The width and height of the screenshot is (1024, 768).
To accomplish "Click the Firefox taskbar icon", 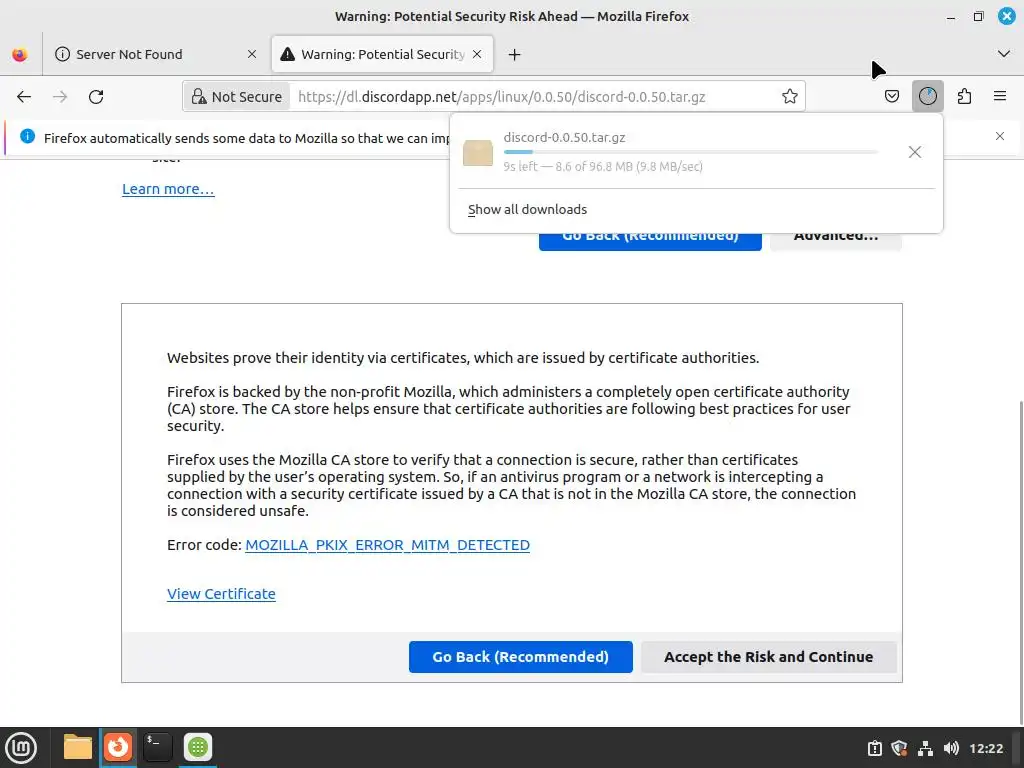I will click(118, 747).
